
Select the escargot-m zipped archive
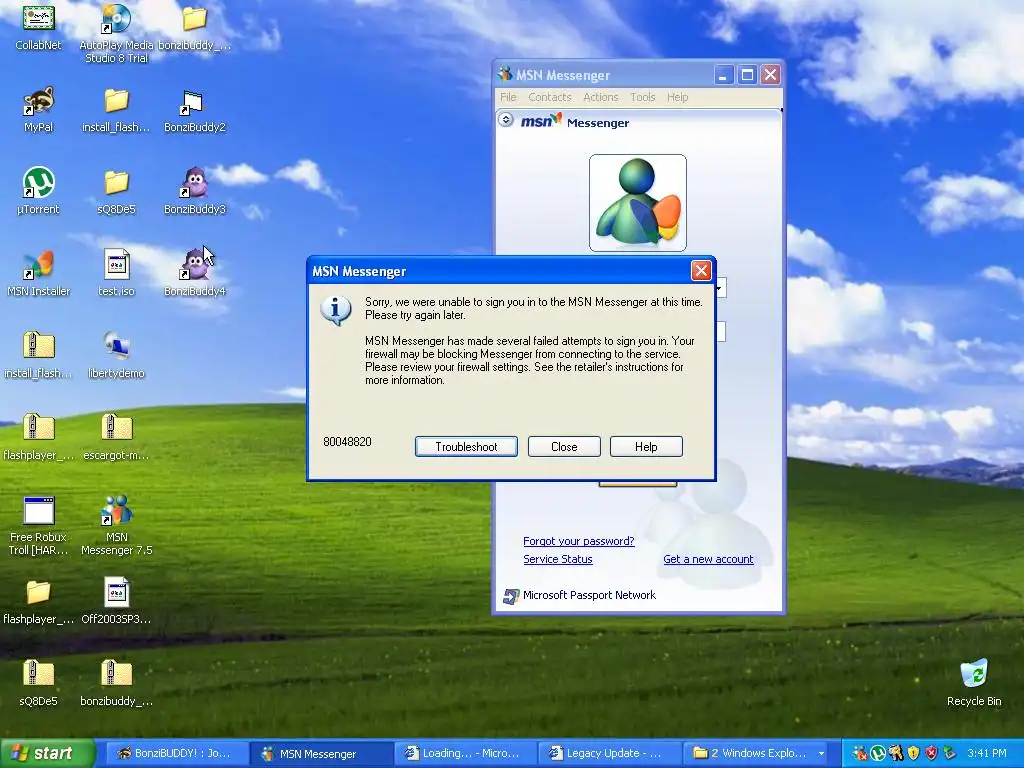pos(116,438)
